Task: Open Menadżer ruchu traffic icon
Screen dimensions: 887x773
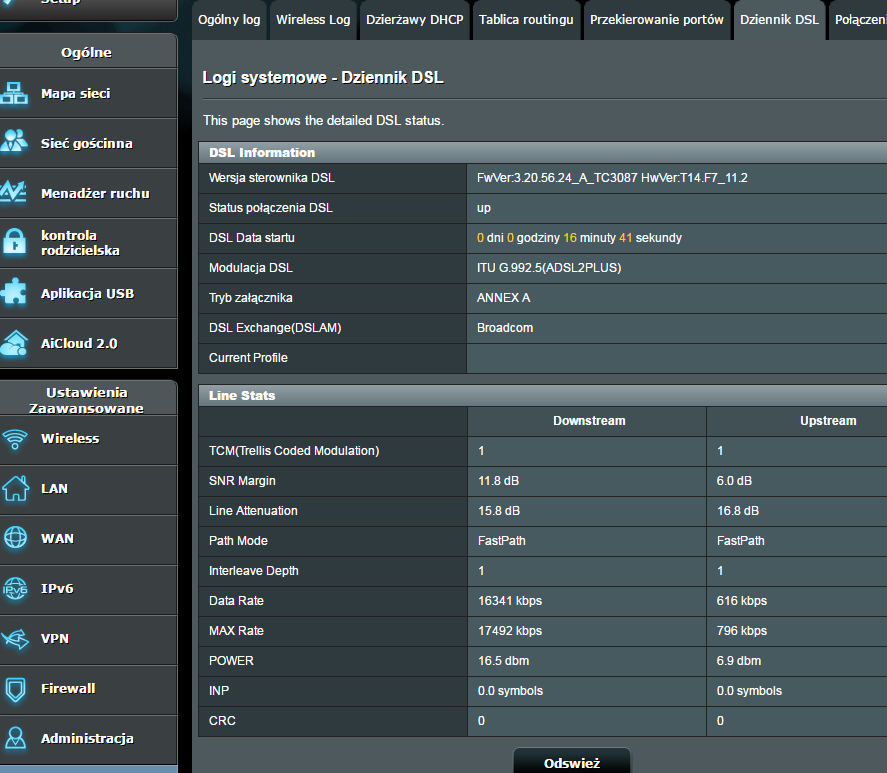Action: click(x=14, y=192)
